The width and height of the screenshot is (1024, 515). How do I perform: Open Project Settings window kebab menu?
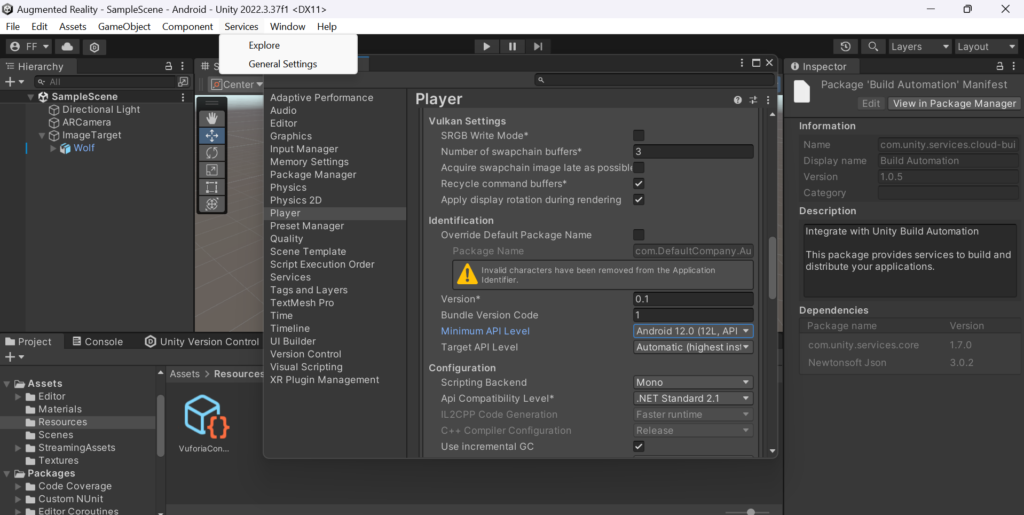coord(742,63)
